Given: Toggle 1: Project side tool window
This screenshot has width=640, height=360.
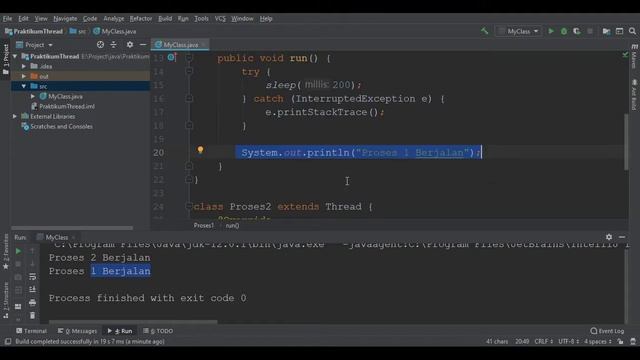Looking at the screenshot, I should tap(6, 60).
